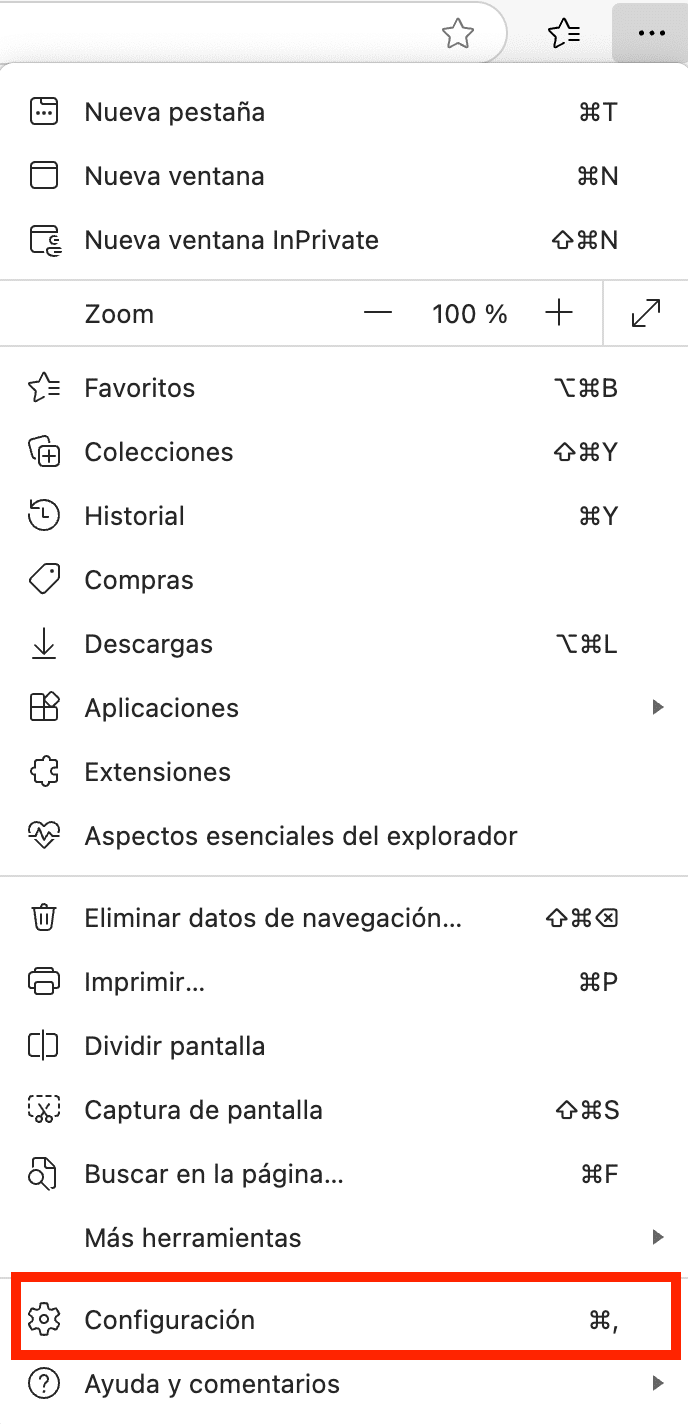This screenshot has height=1424, width=688.
Task: Decrease zoom with the minus button
Action: point(378,314)
